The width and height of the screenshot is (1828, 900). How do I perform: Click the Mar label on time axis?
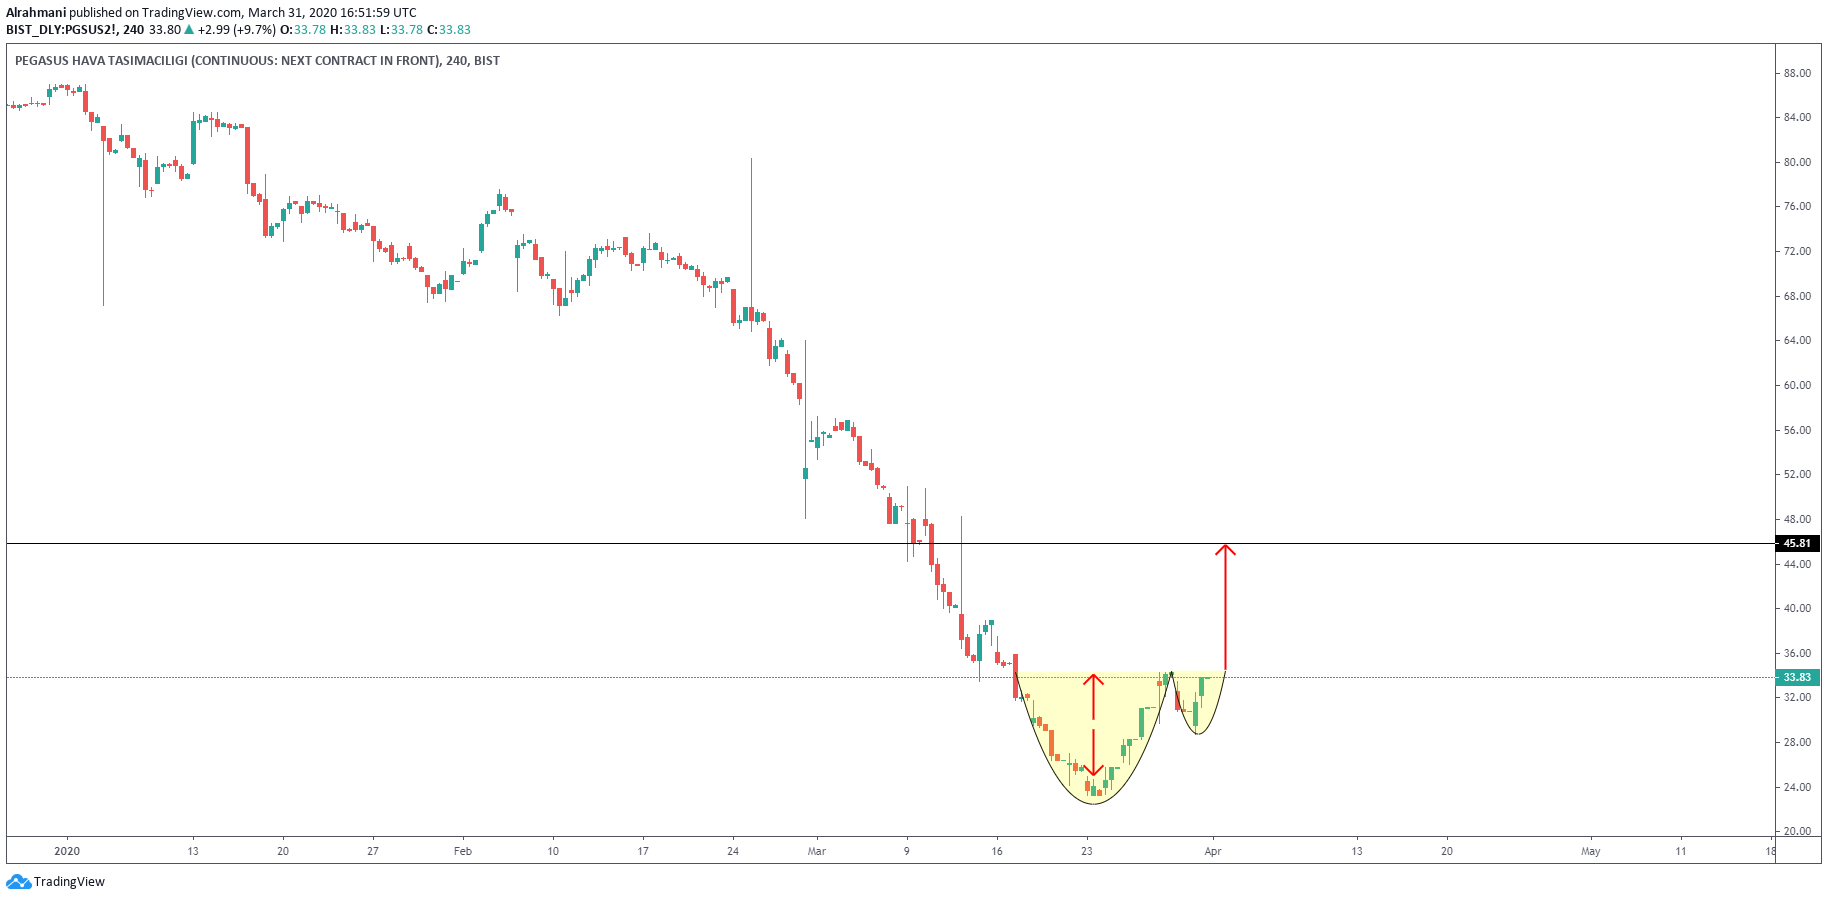click(817, 851)
